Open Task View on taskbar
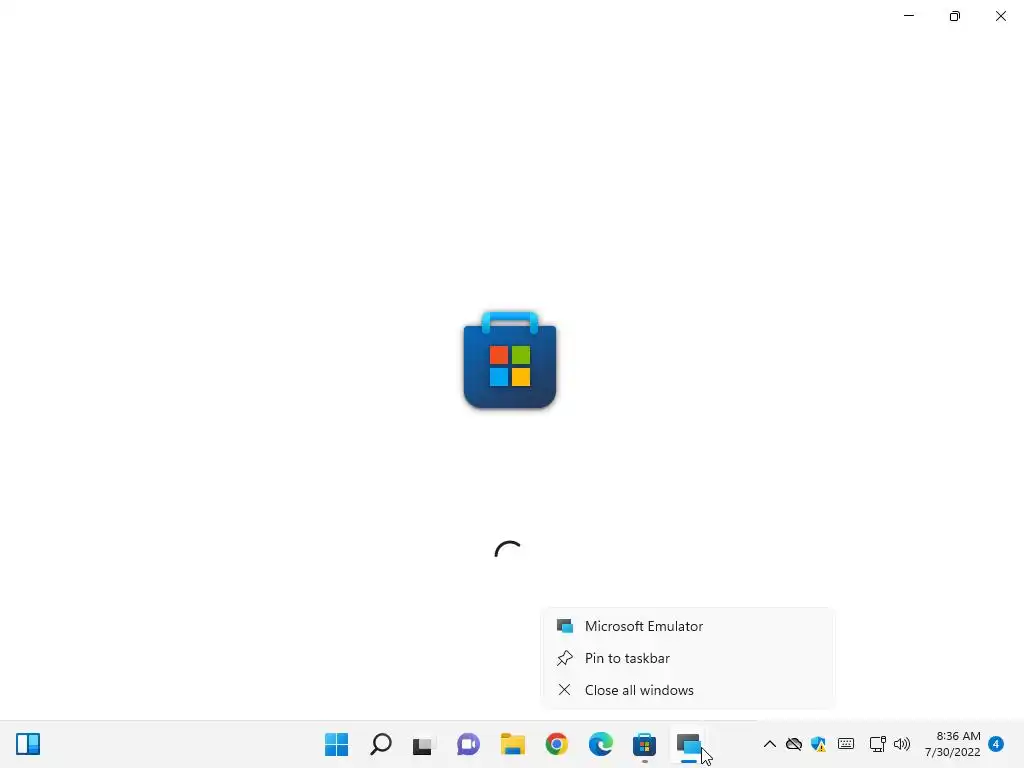The height and width of the screenshot is (768, 1024). (x=424, y=745)
